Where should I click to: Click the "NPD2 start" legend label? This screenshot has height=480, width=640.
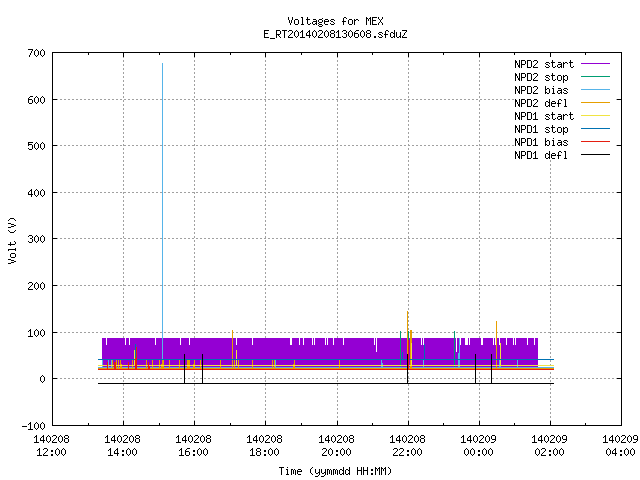(x=544, y=64)
